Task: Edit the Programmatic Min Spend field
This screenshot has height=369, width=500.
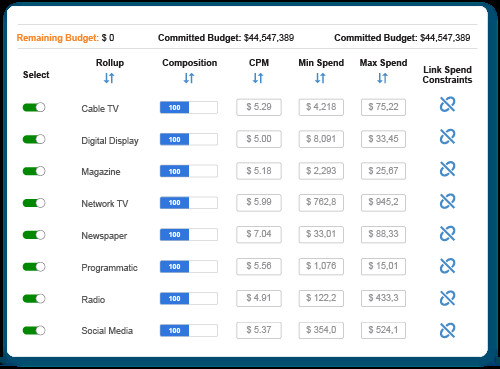Action: click(321, 266)
